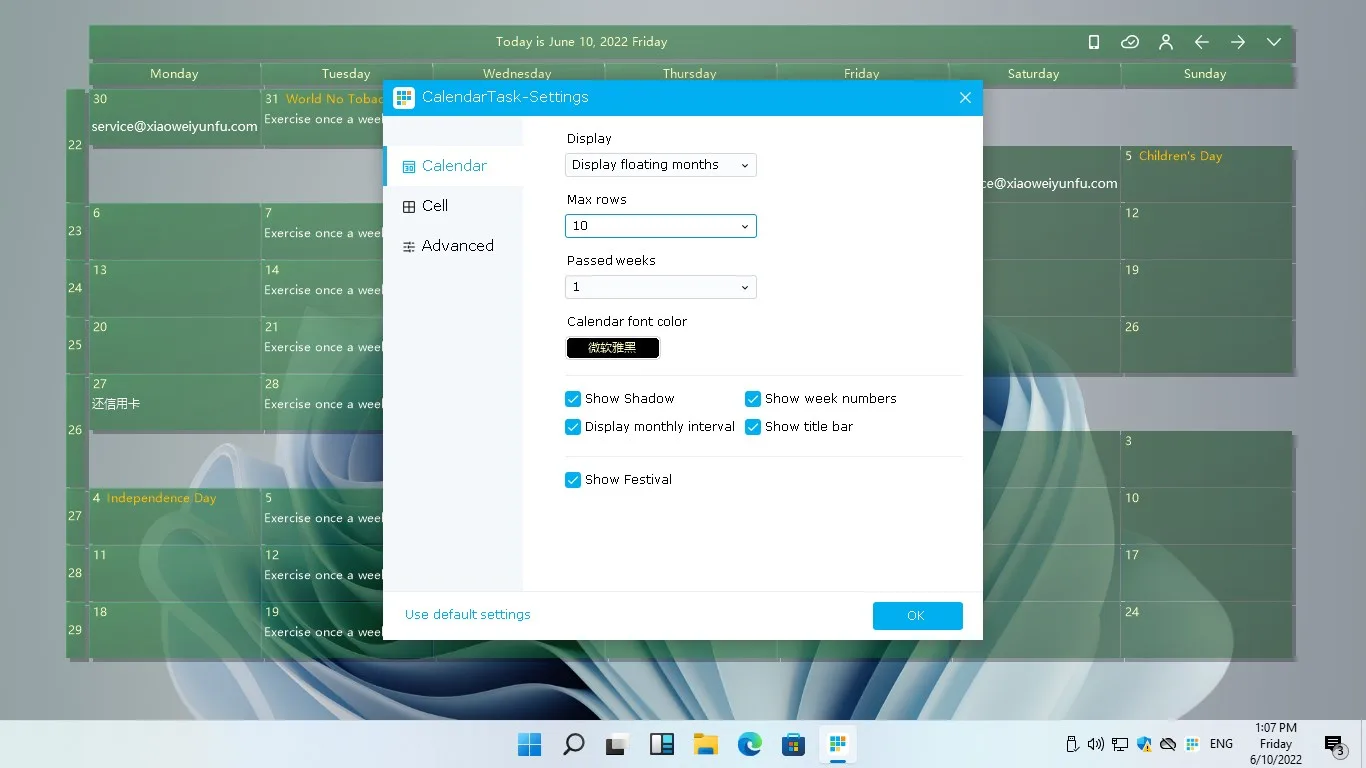Click the OK button
The width and height of the screenshot is (1366, 768).
tap(918, 616)
